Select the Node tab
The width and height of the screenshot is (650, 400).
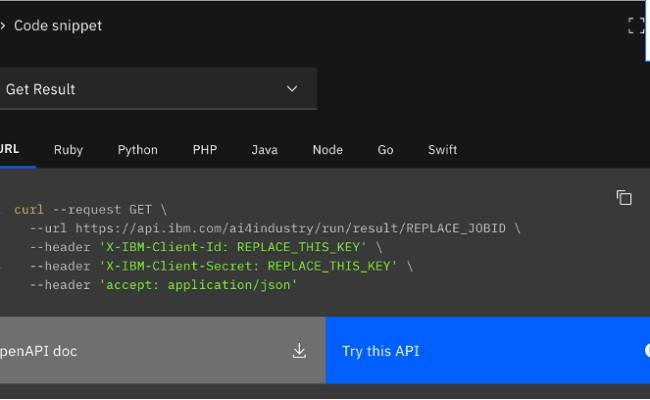[x=327, y=150]
